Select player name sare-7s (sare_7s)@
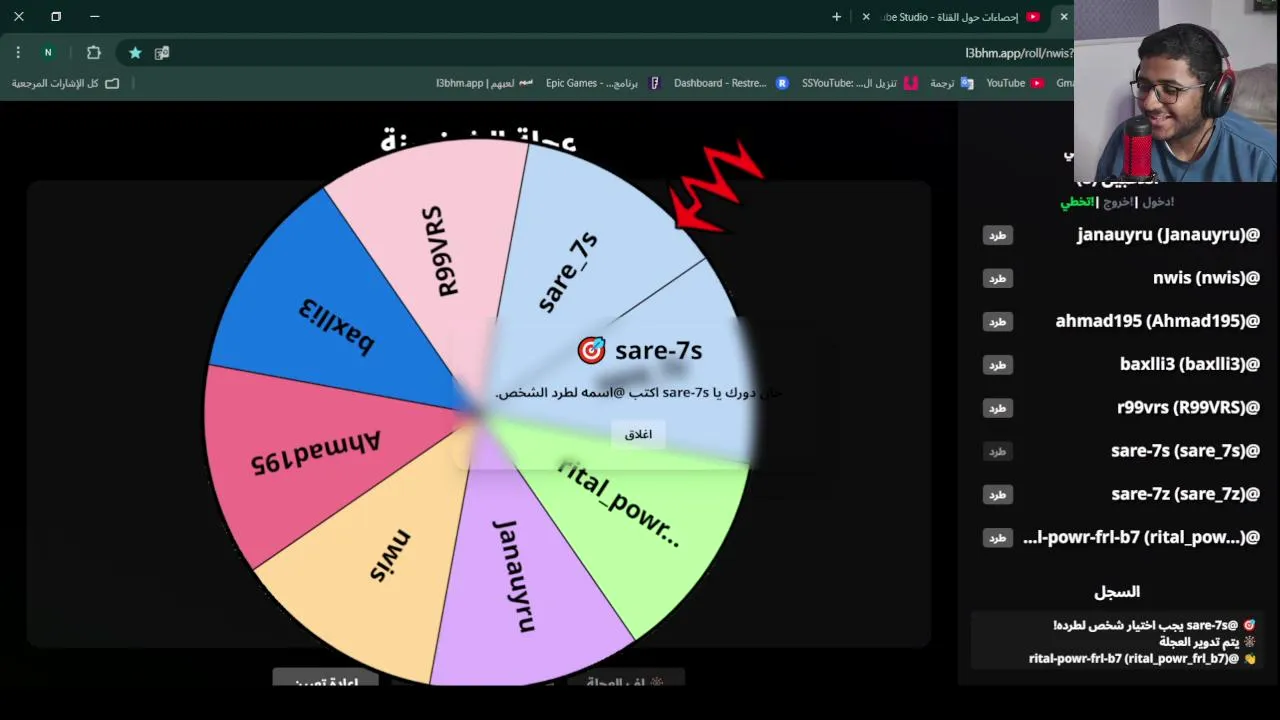Screen dimensions: 1280x720 click(x=1185, y=451)
